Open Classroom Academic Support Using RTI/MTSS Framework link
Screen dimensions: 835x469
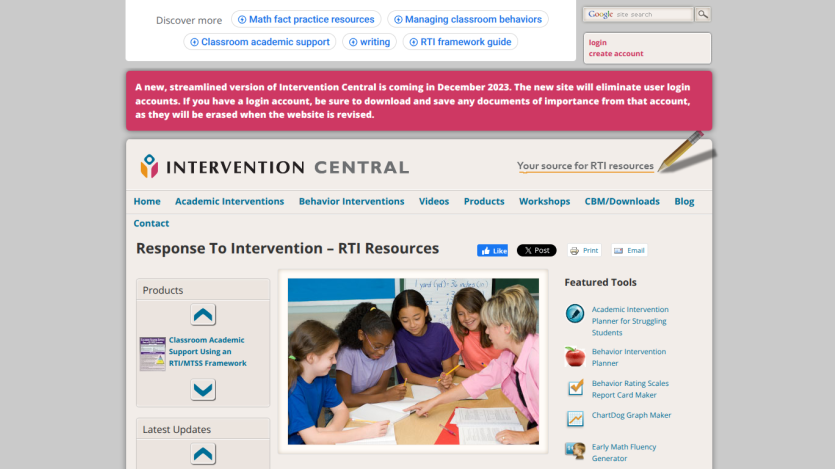(x=208, y=351)
